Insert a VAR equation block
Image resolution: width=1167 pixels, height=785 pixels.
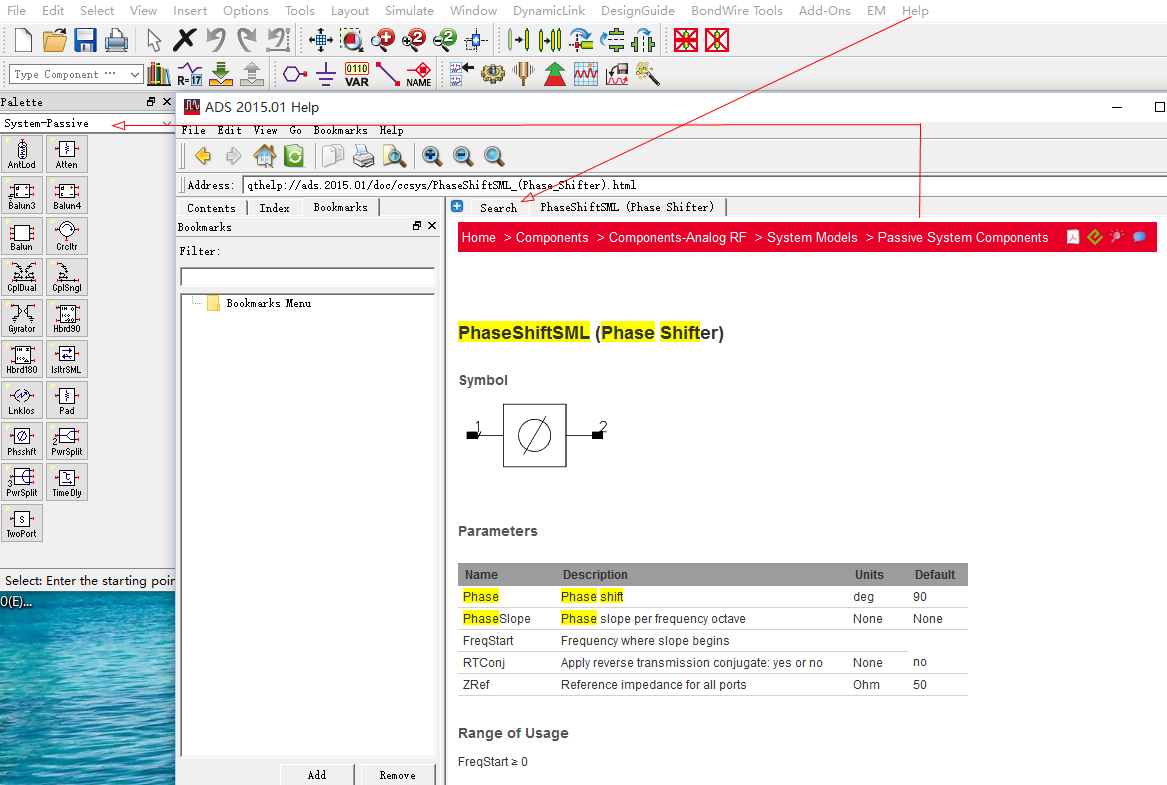point(357,74)
